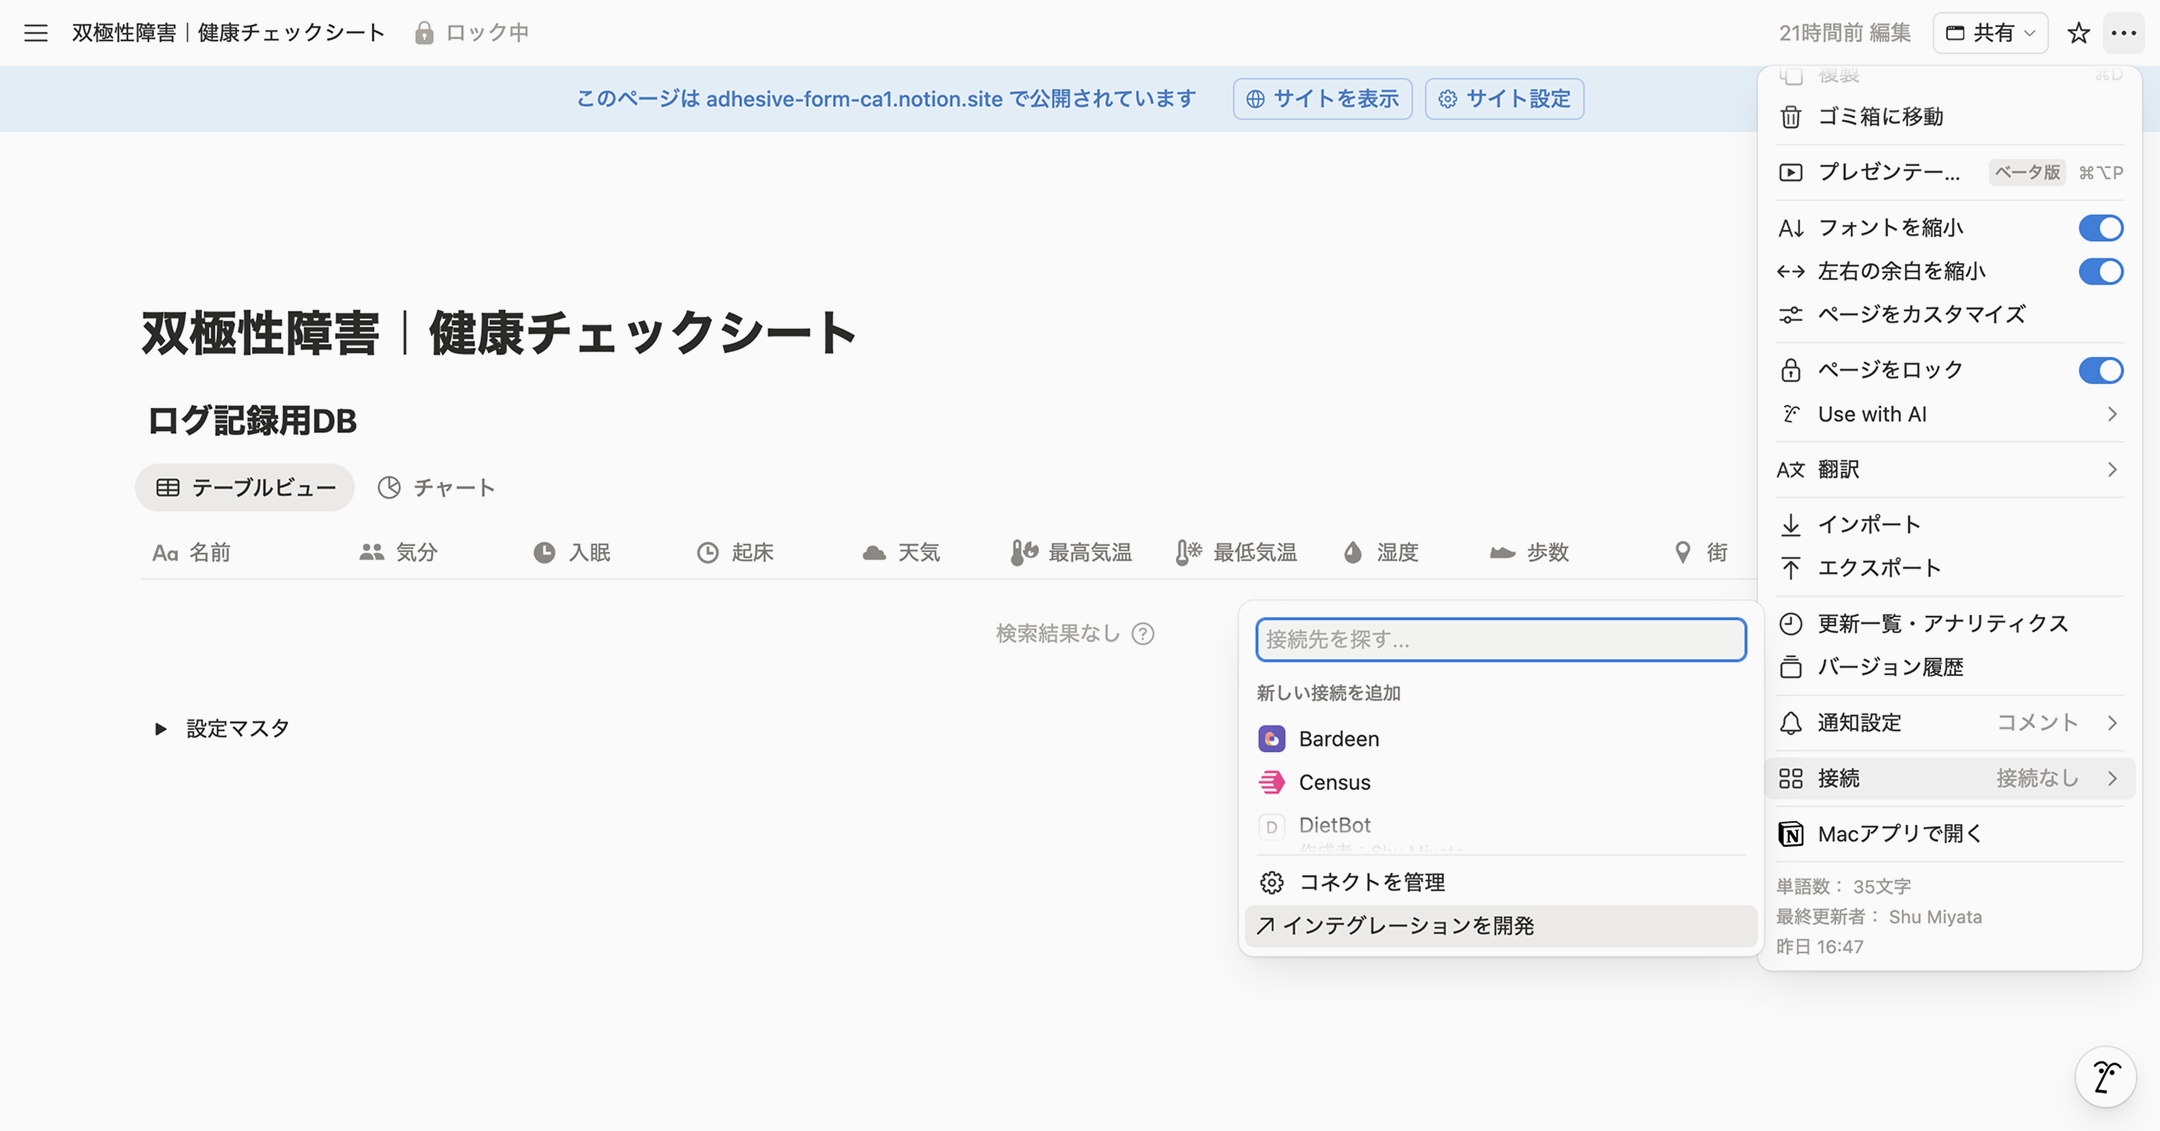Expand the 設定マスタ toggle block

point(160,729)
